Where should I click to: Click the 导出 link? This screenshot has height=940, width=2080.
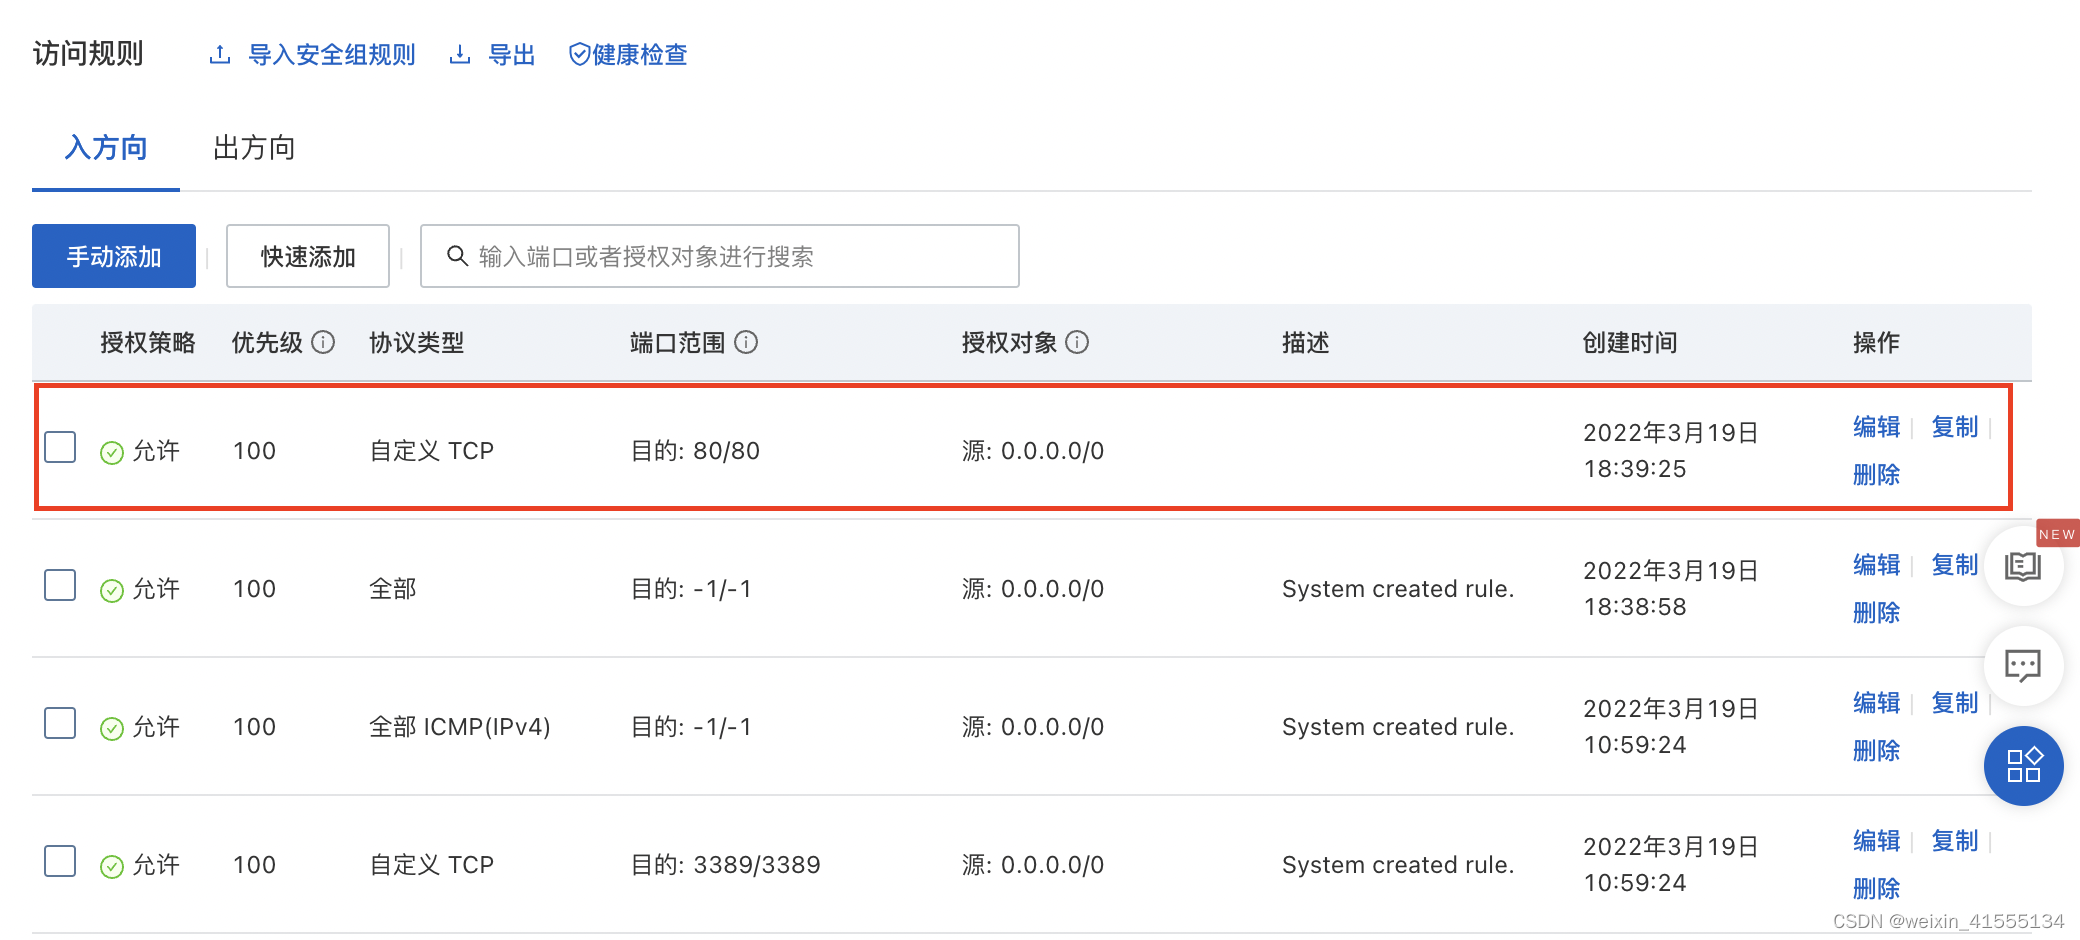click(512, 55)
